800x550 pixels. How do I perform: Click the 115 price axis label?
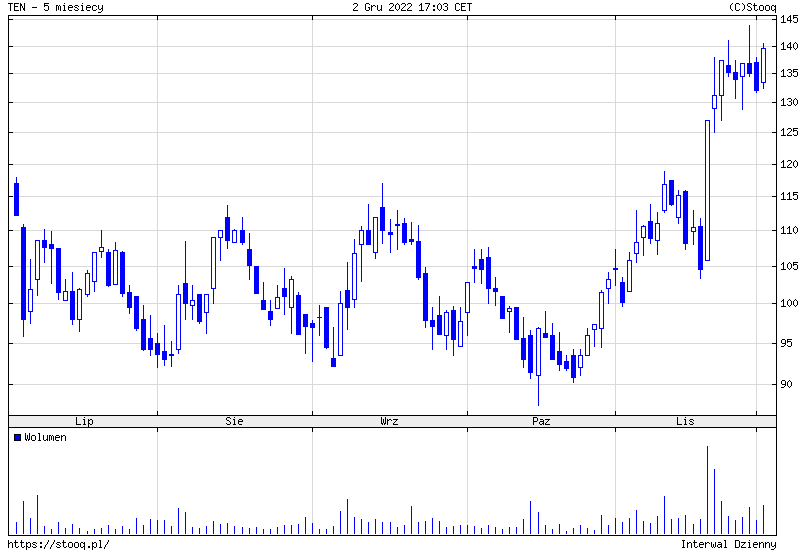(789, 196)
